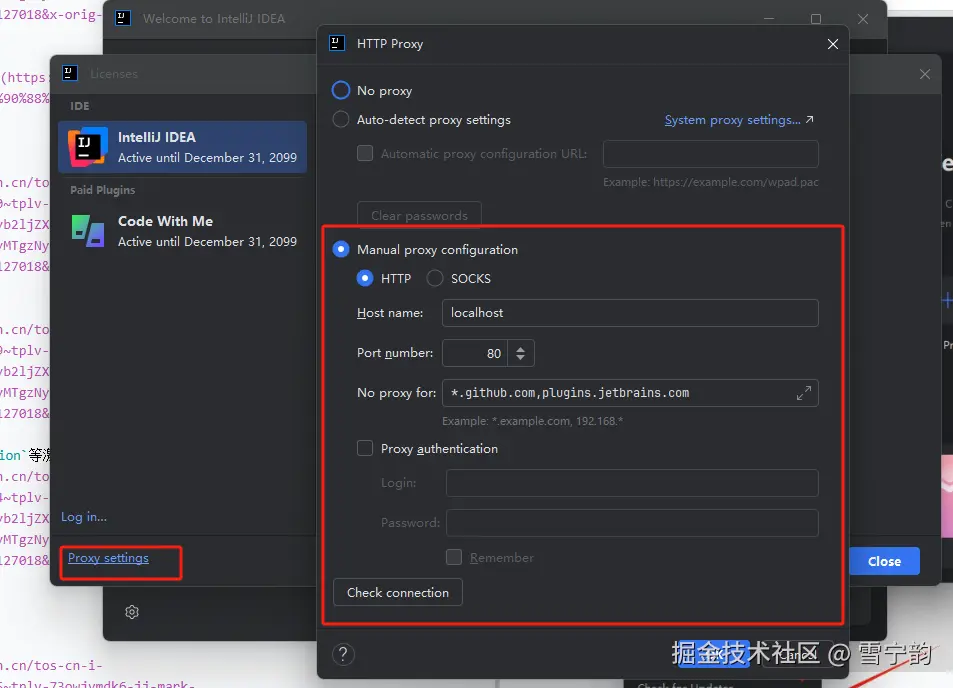The image size is (953, 688).
Task: Click the Clear passwords button
Action: click(419, 215)
